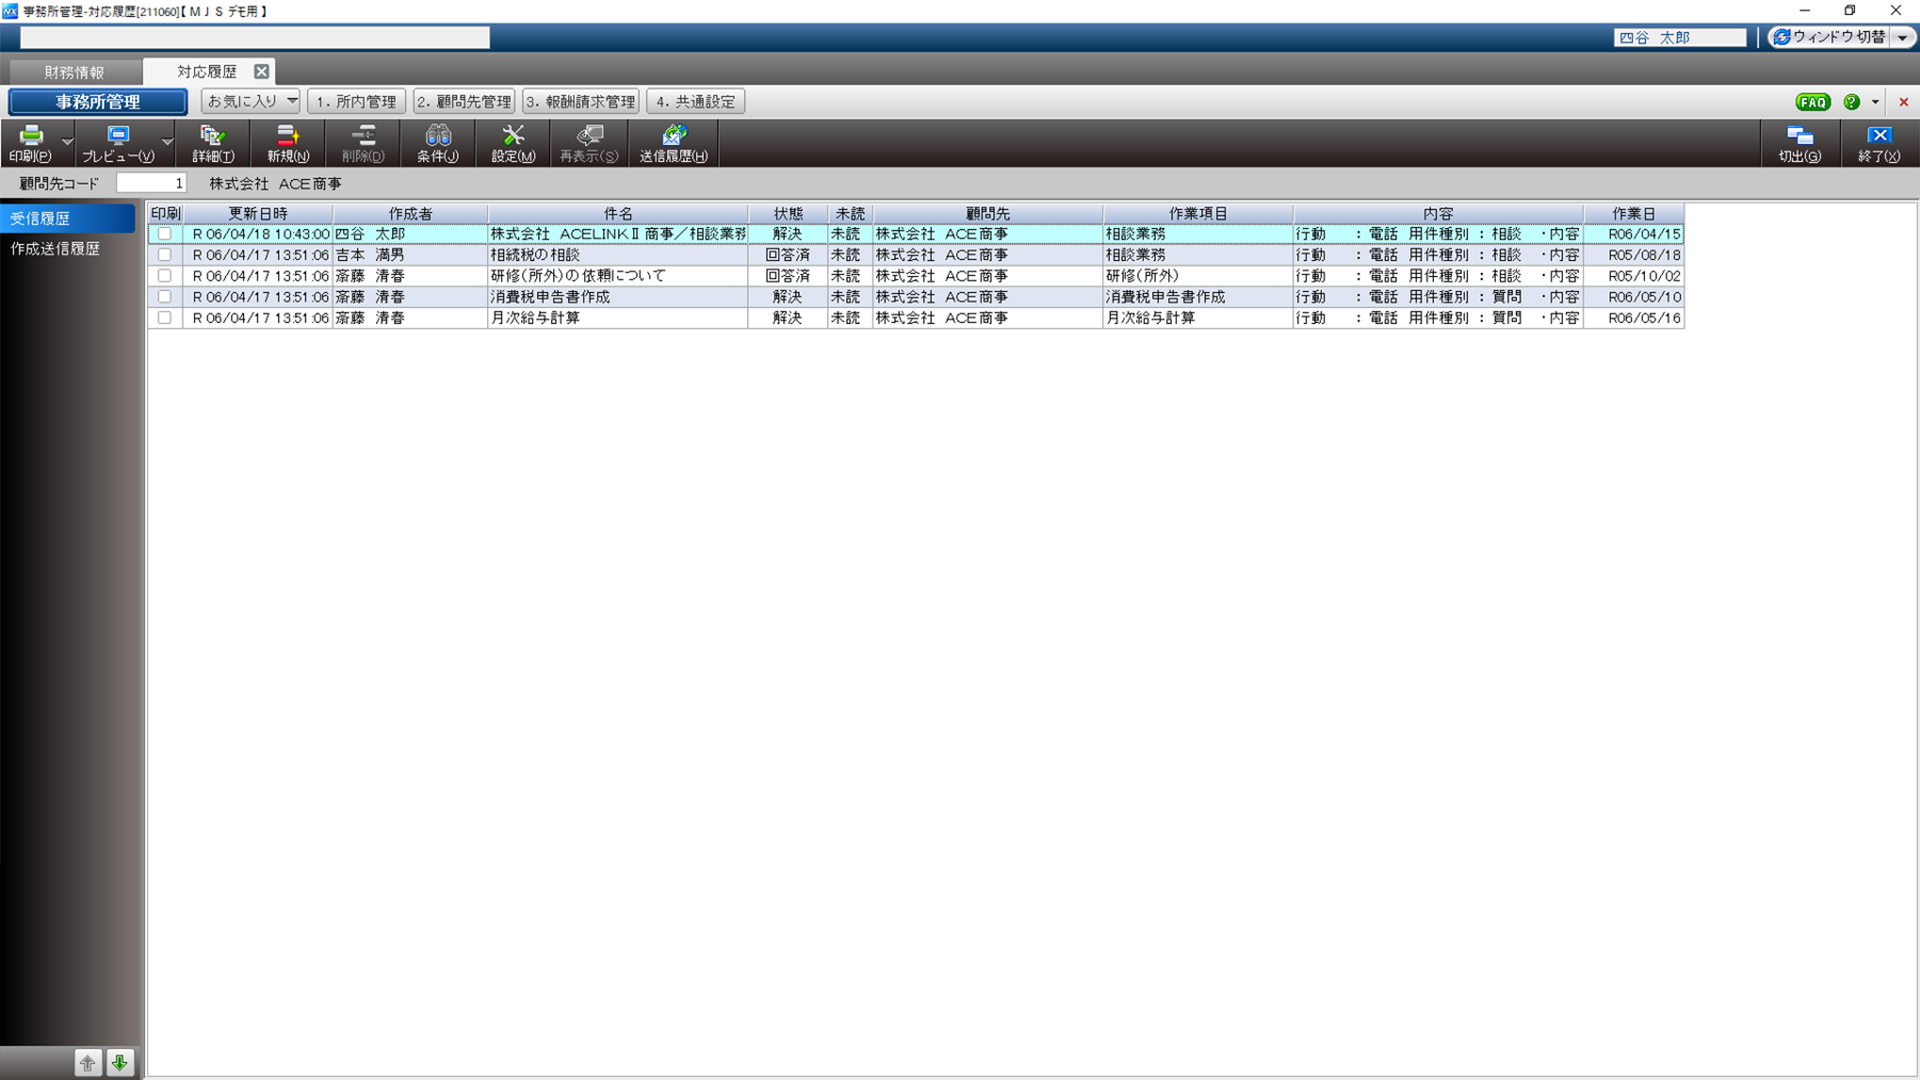Open the 2. 顧問先管理 menu

pos(464,101)
